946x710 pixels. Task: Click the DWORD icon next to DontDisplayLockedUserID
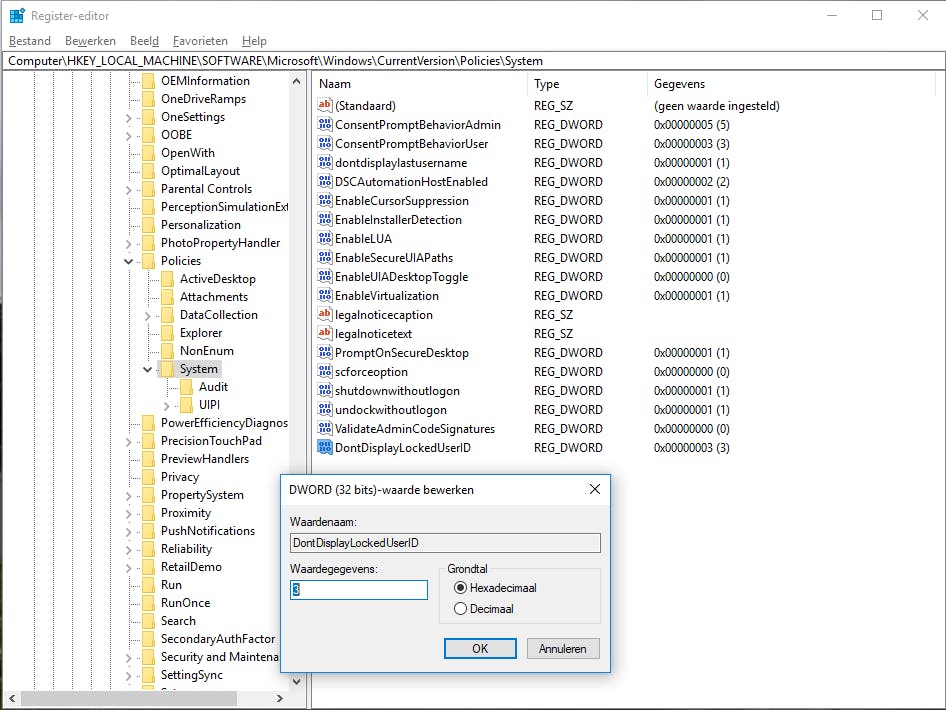coord(325,447)
